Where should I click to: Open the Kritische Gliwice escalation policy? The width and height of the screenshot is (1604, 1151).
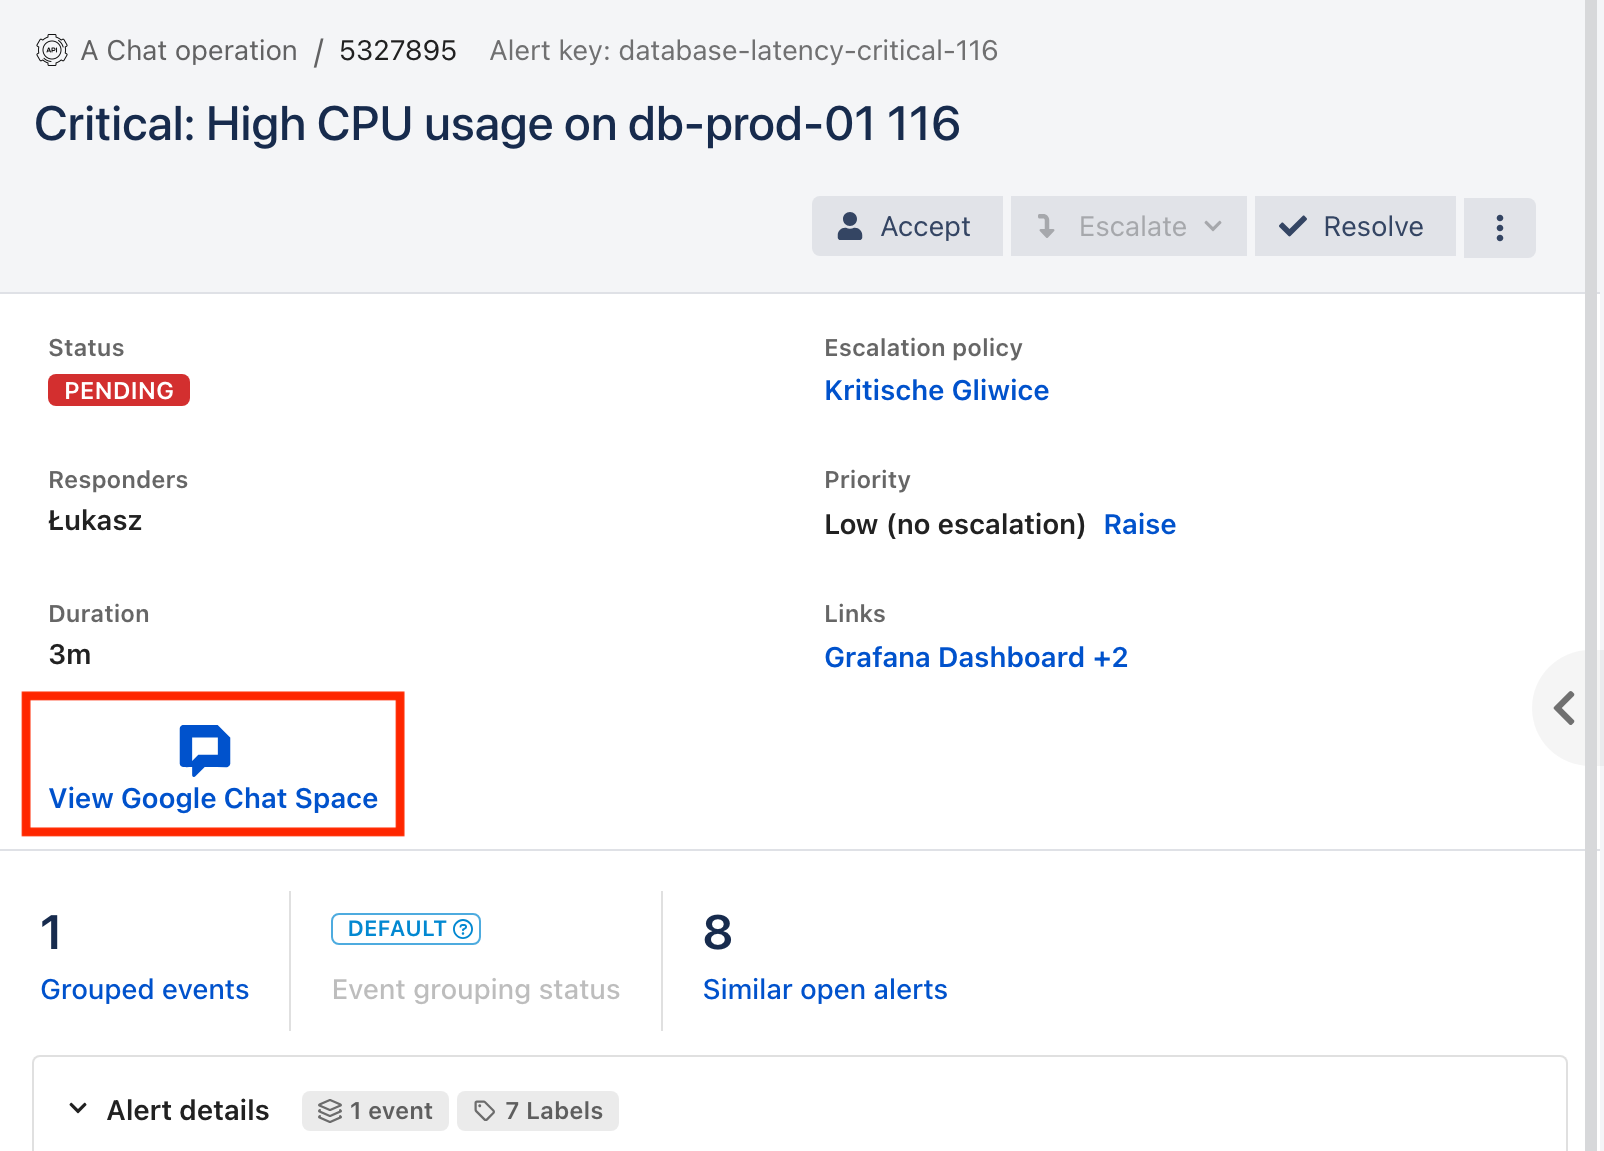[x=936, y=390]
